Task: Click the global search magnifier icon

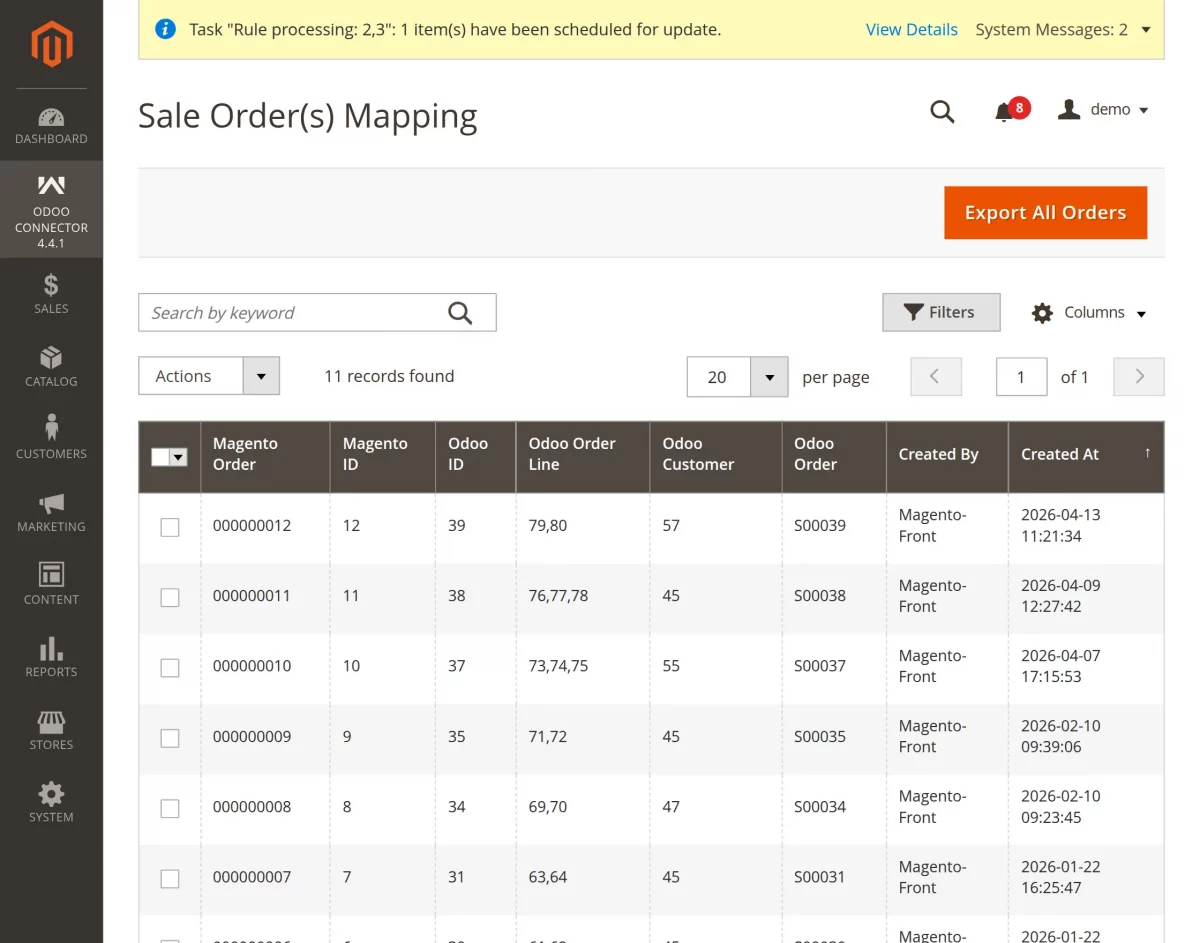Action: (x=942, y=111)
